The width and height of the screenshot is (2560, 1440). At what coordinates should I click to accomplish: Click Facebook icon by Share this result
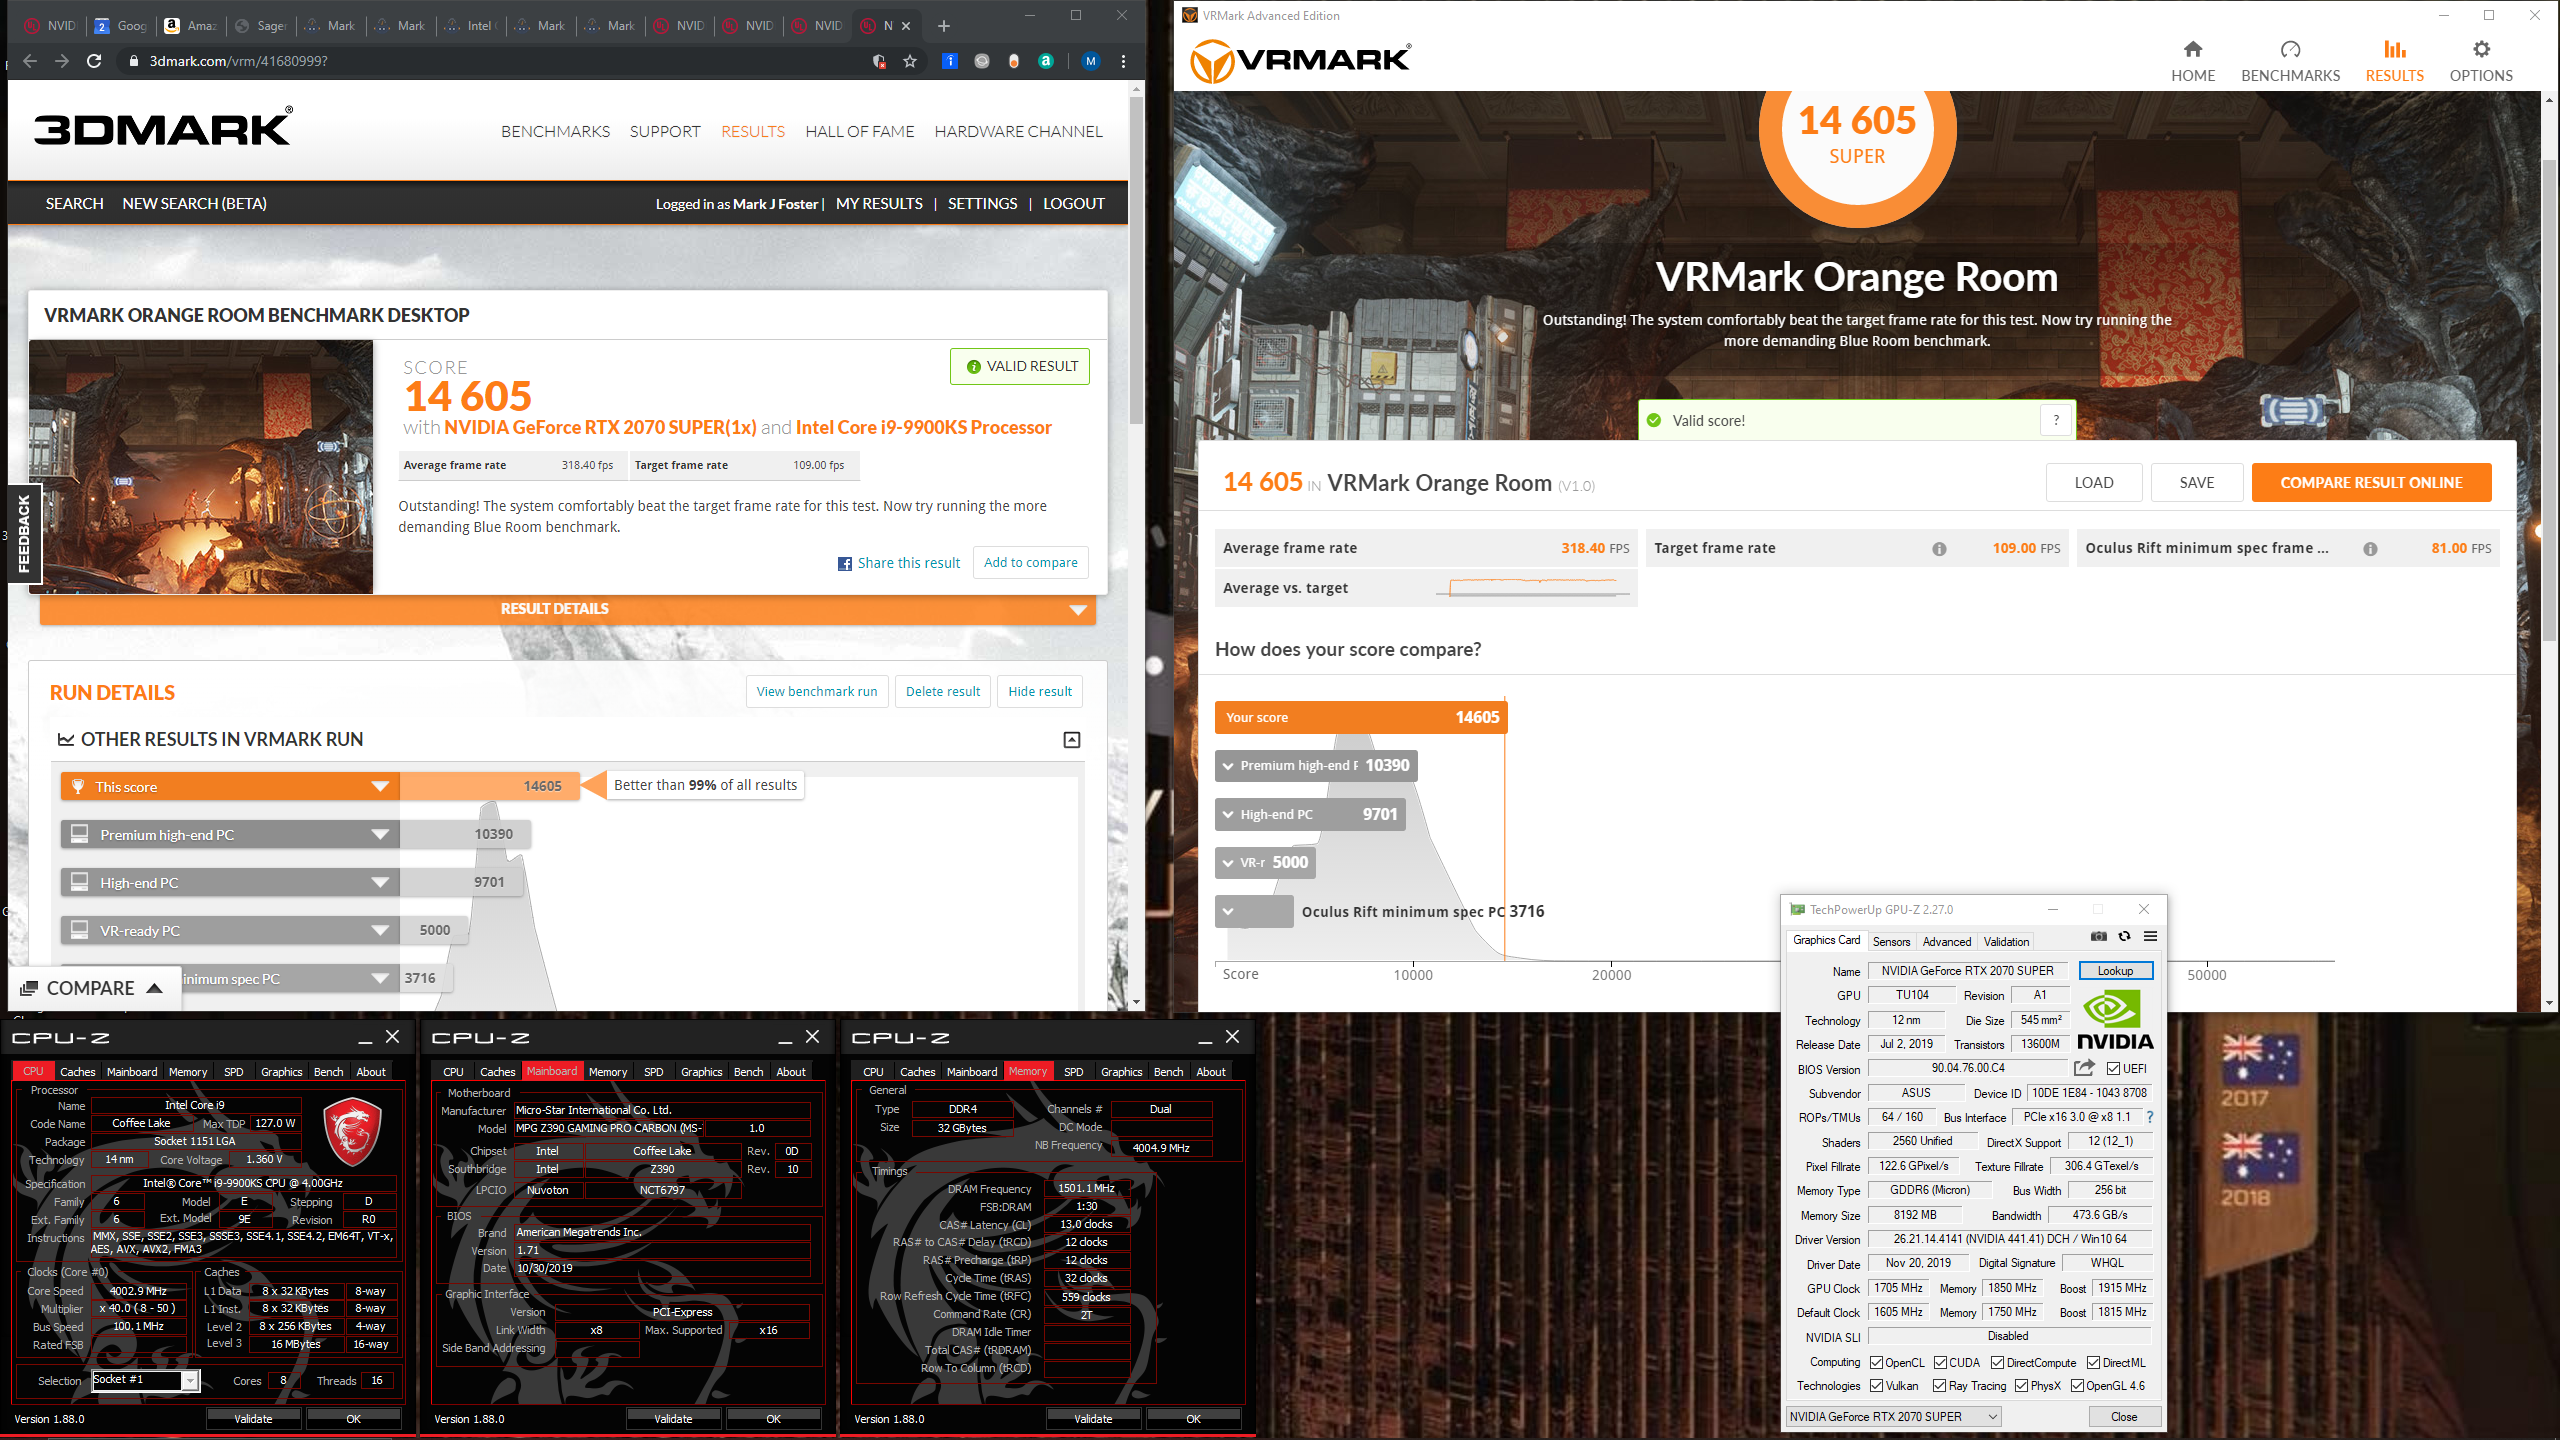coord(845,564)
